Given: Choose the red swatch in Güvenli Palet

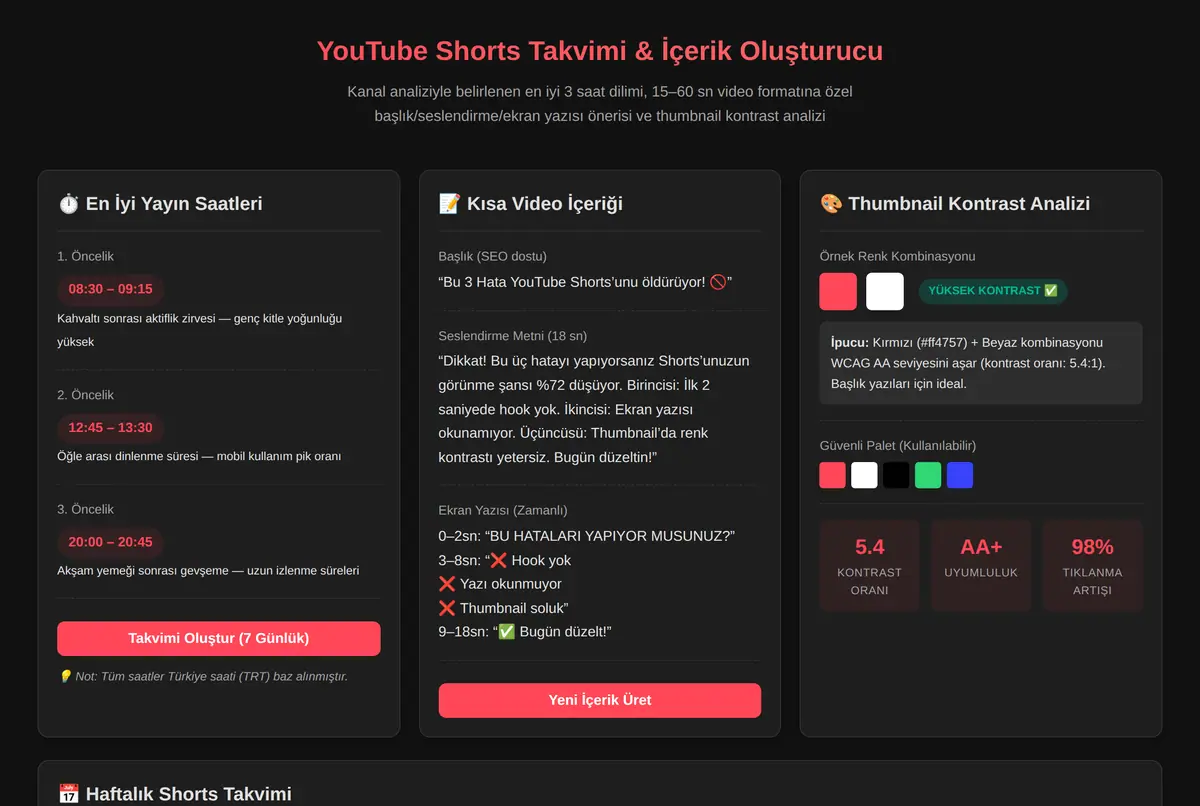Looking at the screenshot, I should [x=832, y=475].
